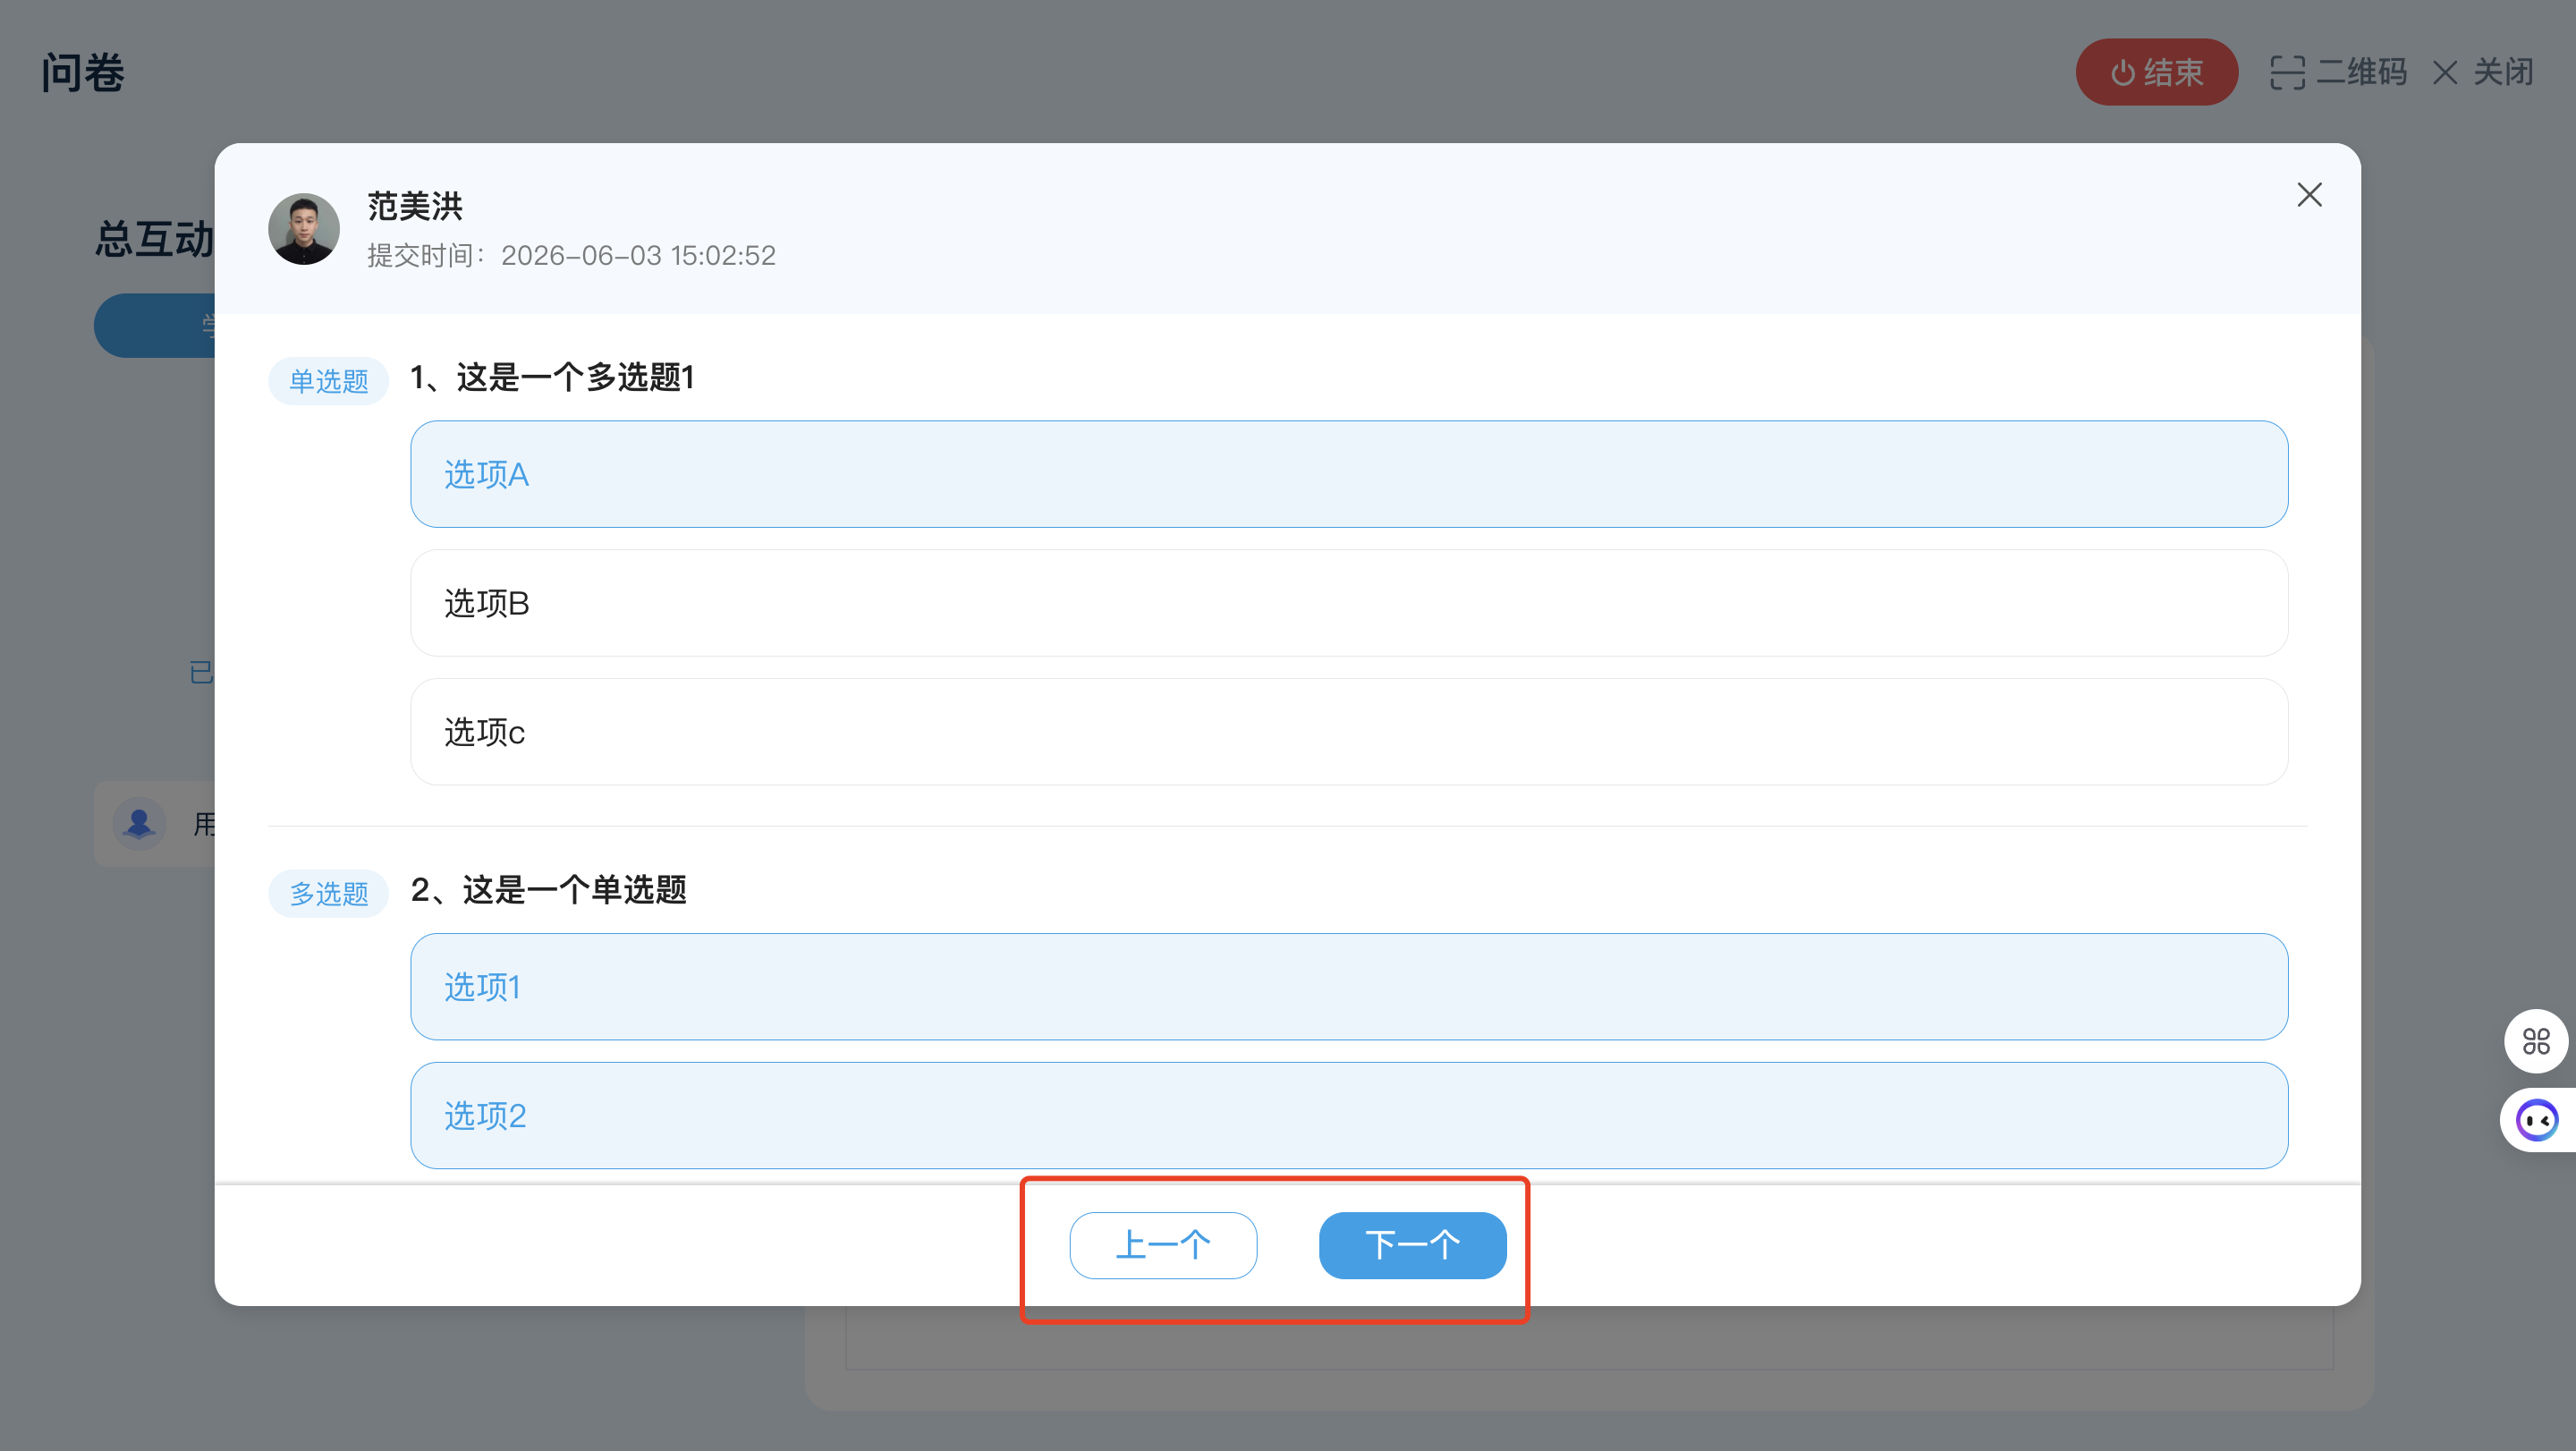This screenshot has height=1451, width=2576.
Task: Click the 单选题 type tag
Action: (328, 381)
